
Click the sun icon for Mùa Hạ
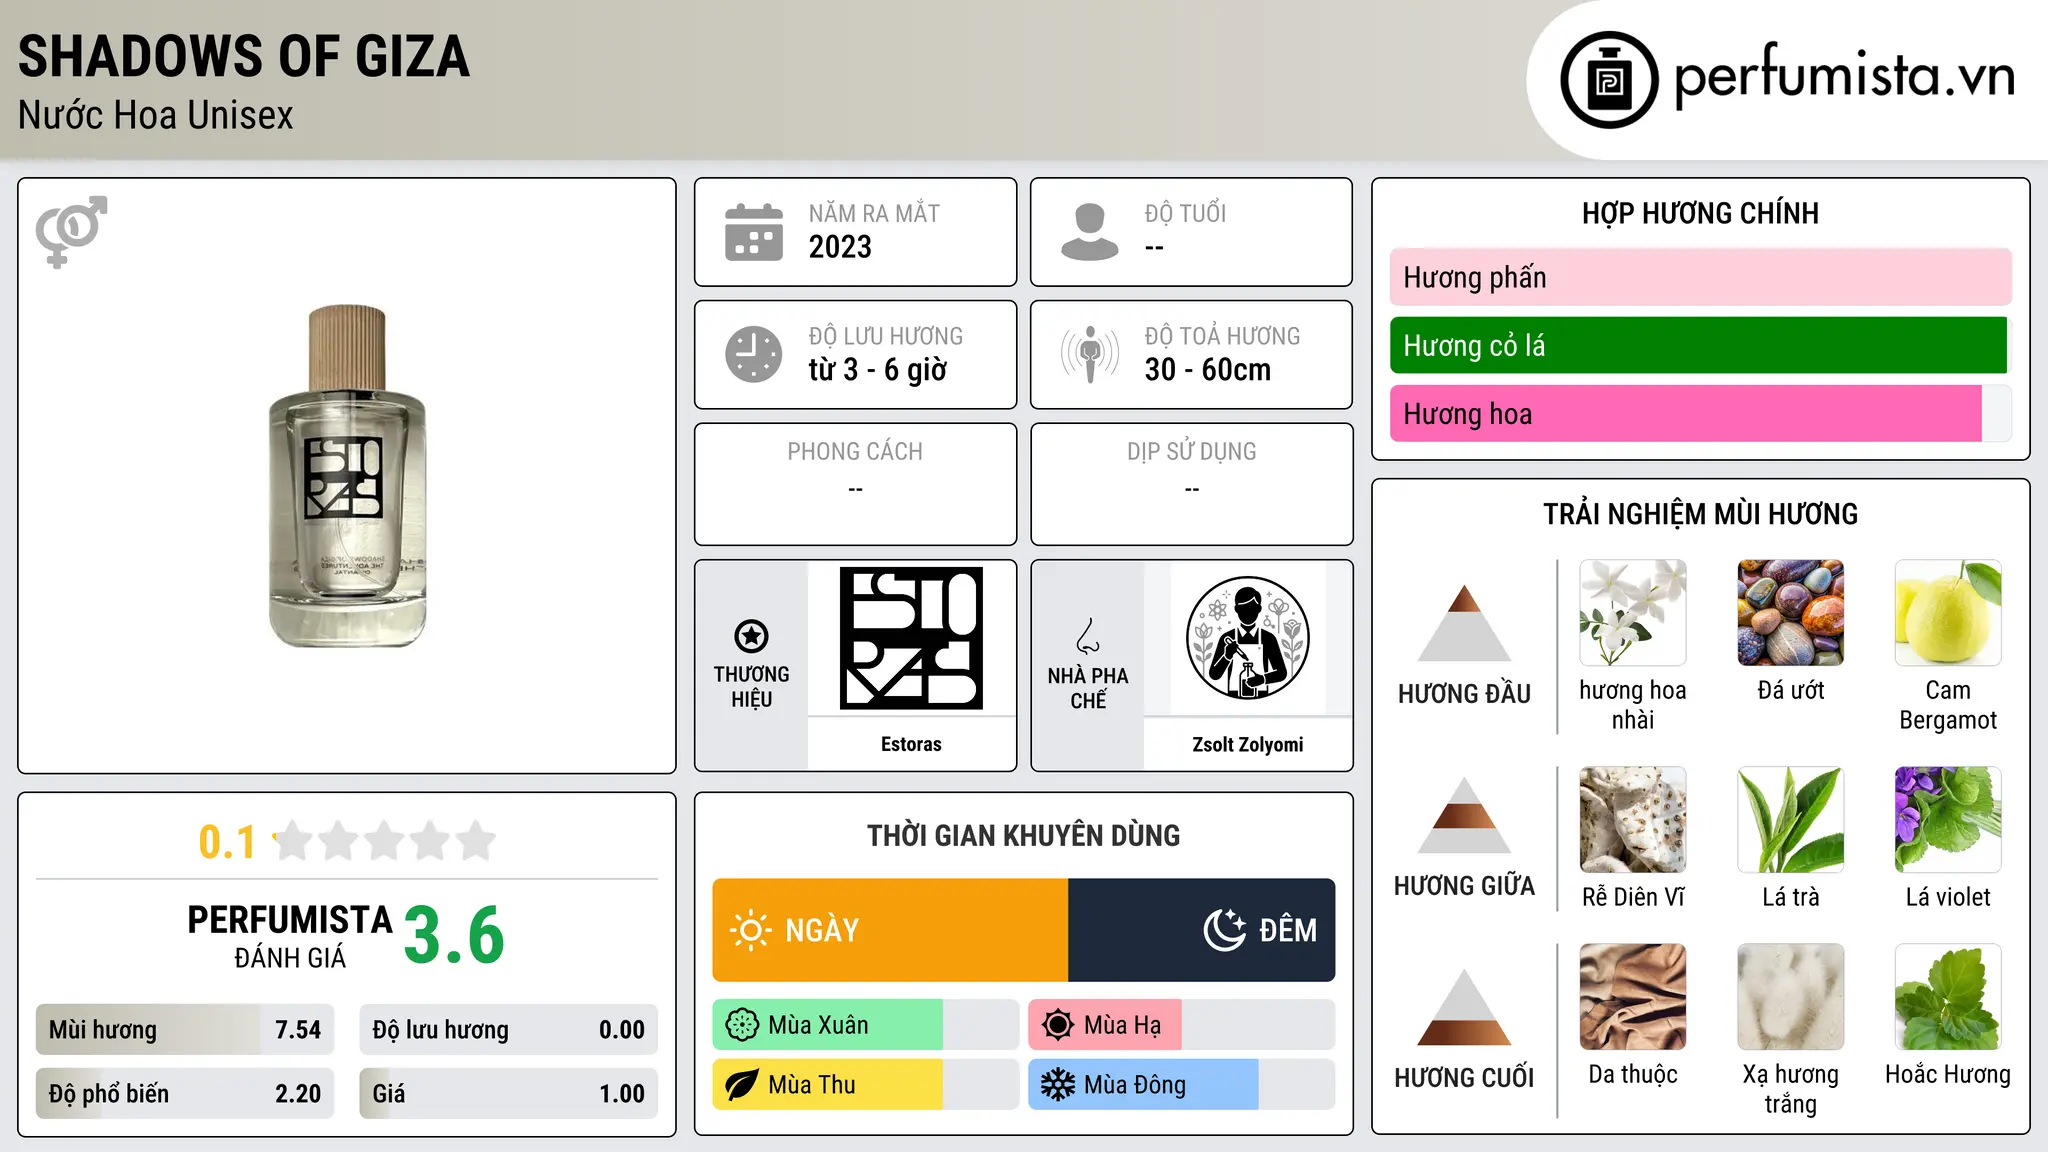pyautogui.click(x=1058, y=1025)
